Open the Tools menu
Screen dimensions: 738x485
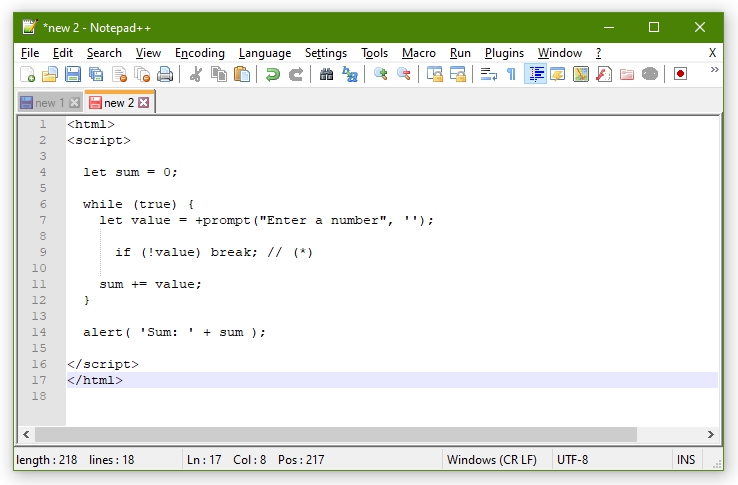pos(374,53)
